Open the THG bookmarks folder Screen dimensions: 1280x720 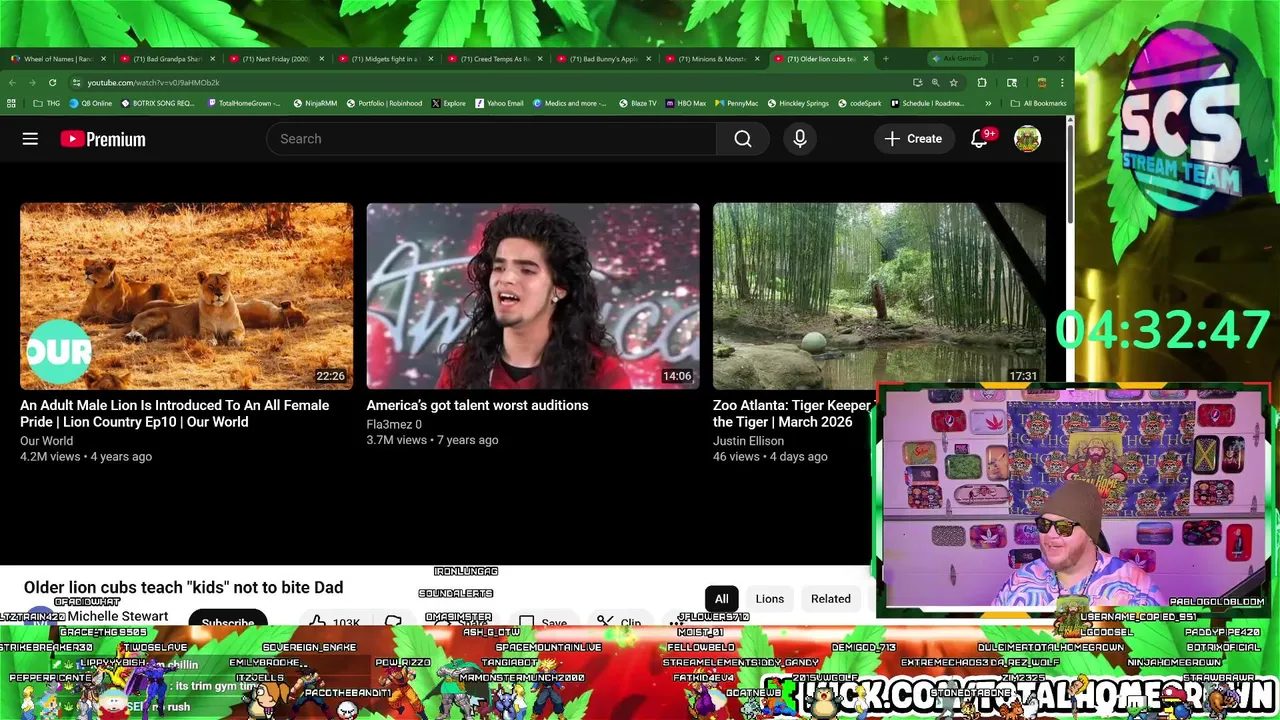point(46,103)
